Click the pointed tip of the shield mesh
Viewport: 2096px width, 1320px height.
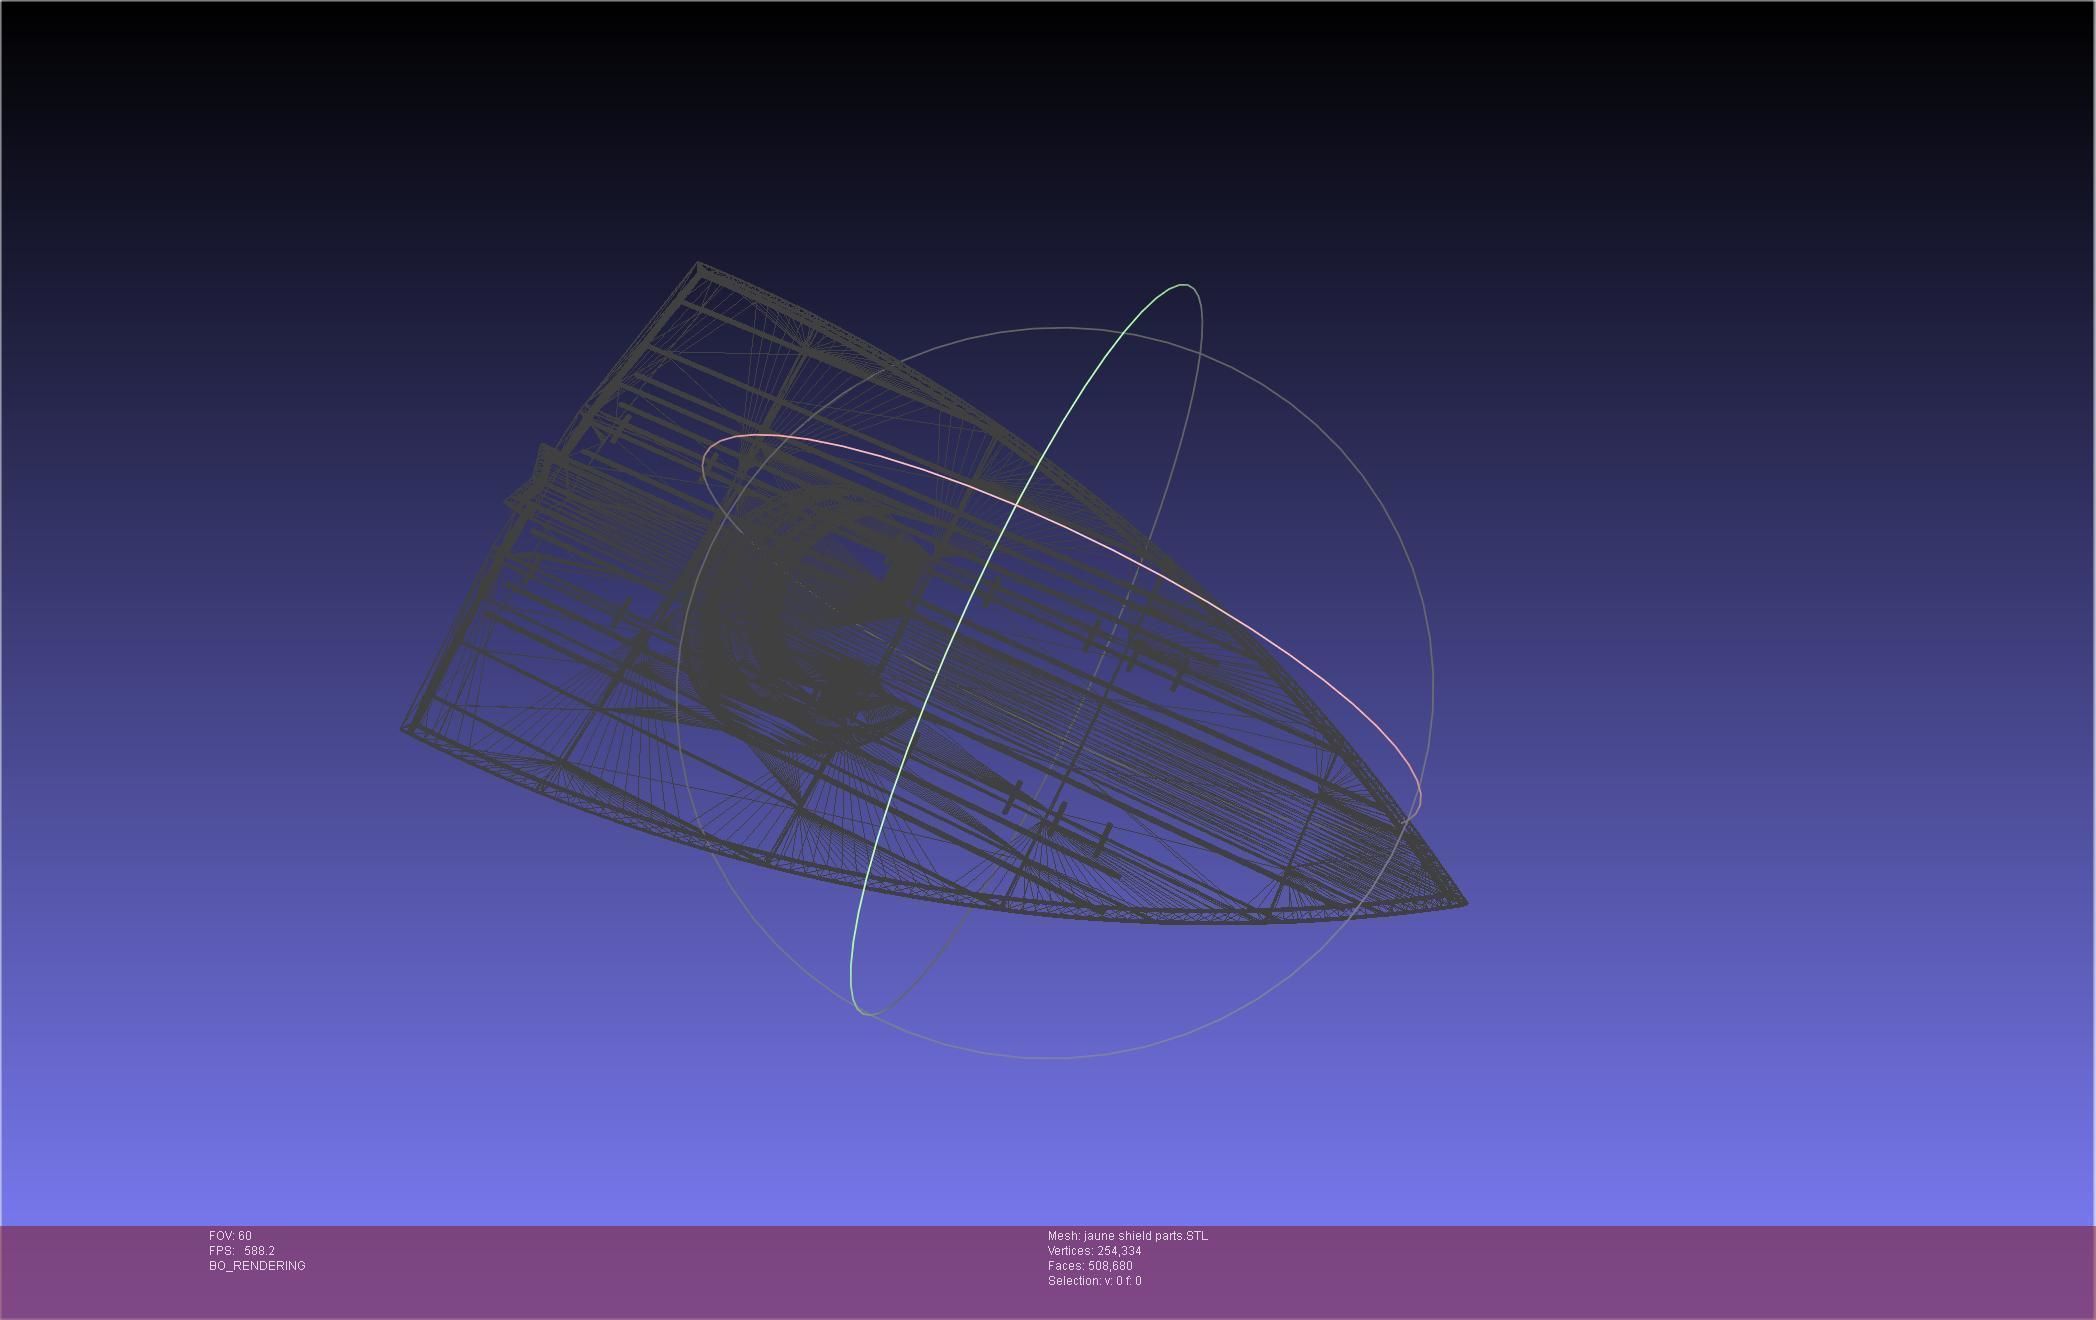[x=1464, y=903]
